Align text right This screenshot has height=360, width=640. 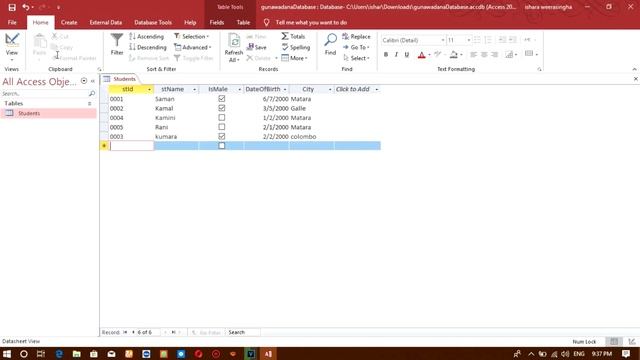(x=494, y=54)
